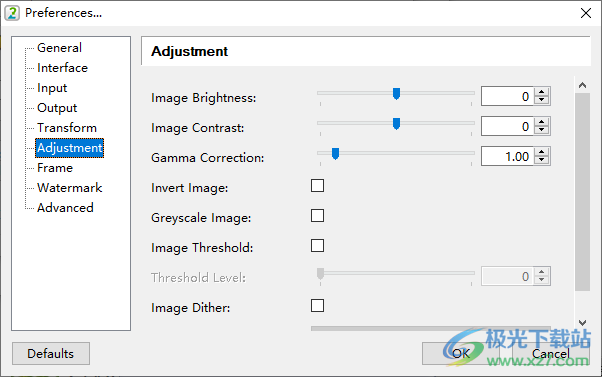This screenshot has height=377, width=602.
Task: Decrease Gamma Correction with down spinner
Action: tap(541, 160)
